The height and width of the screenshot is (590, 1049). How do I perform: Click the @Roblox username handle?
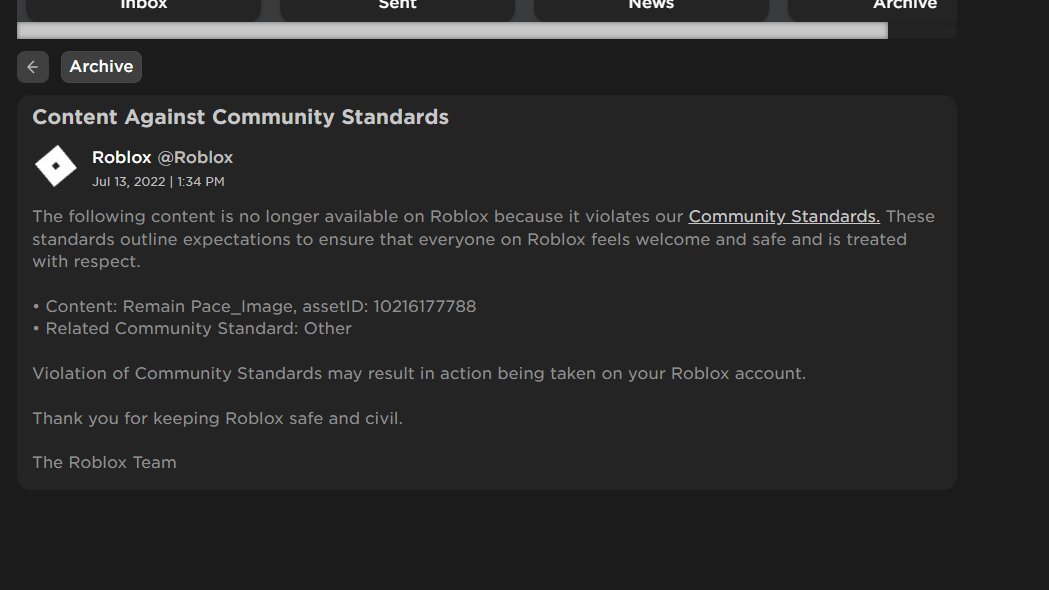[x=195, y=157]
